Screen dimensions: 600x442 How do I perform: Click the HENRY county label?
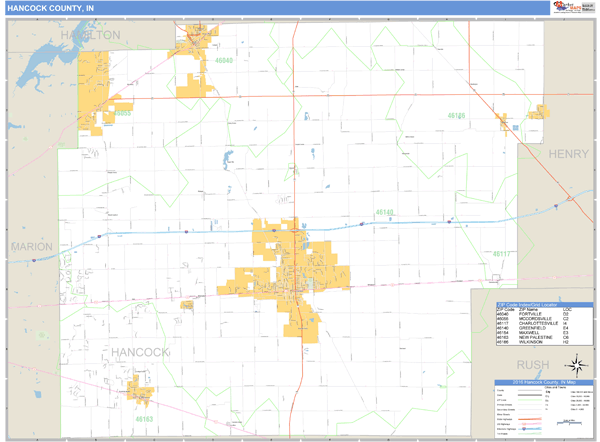pos(568,153)
